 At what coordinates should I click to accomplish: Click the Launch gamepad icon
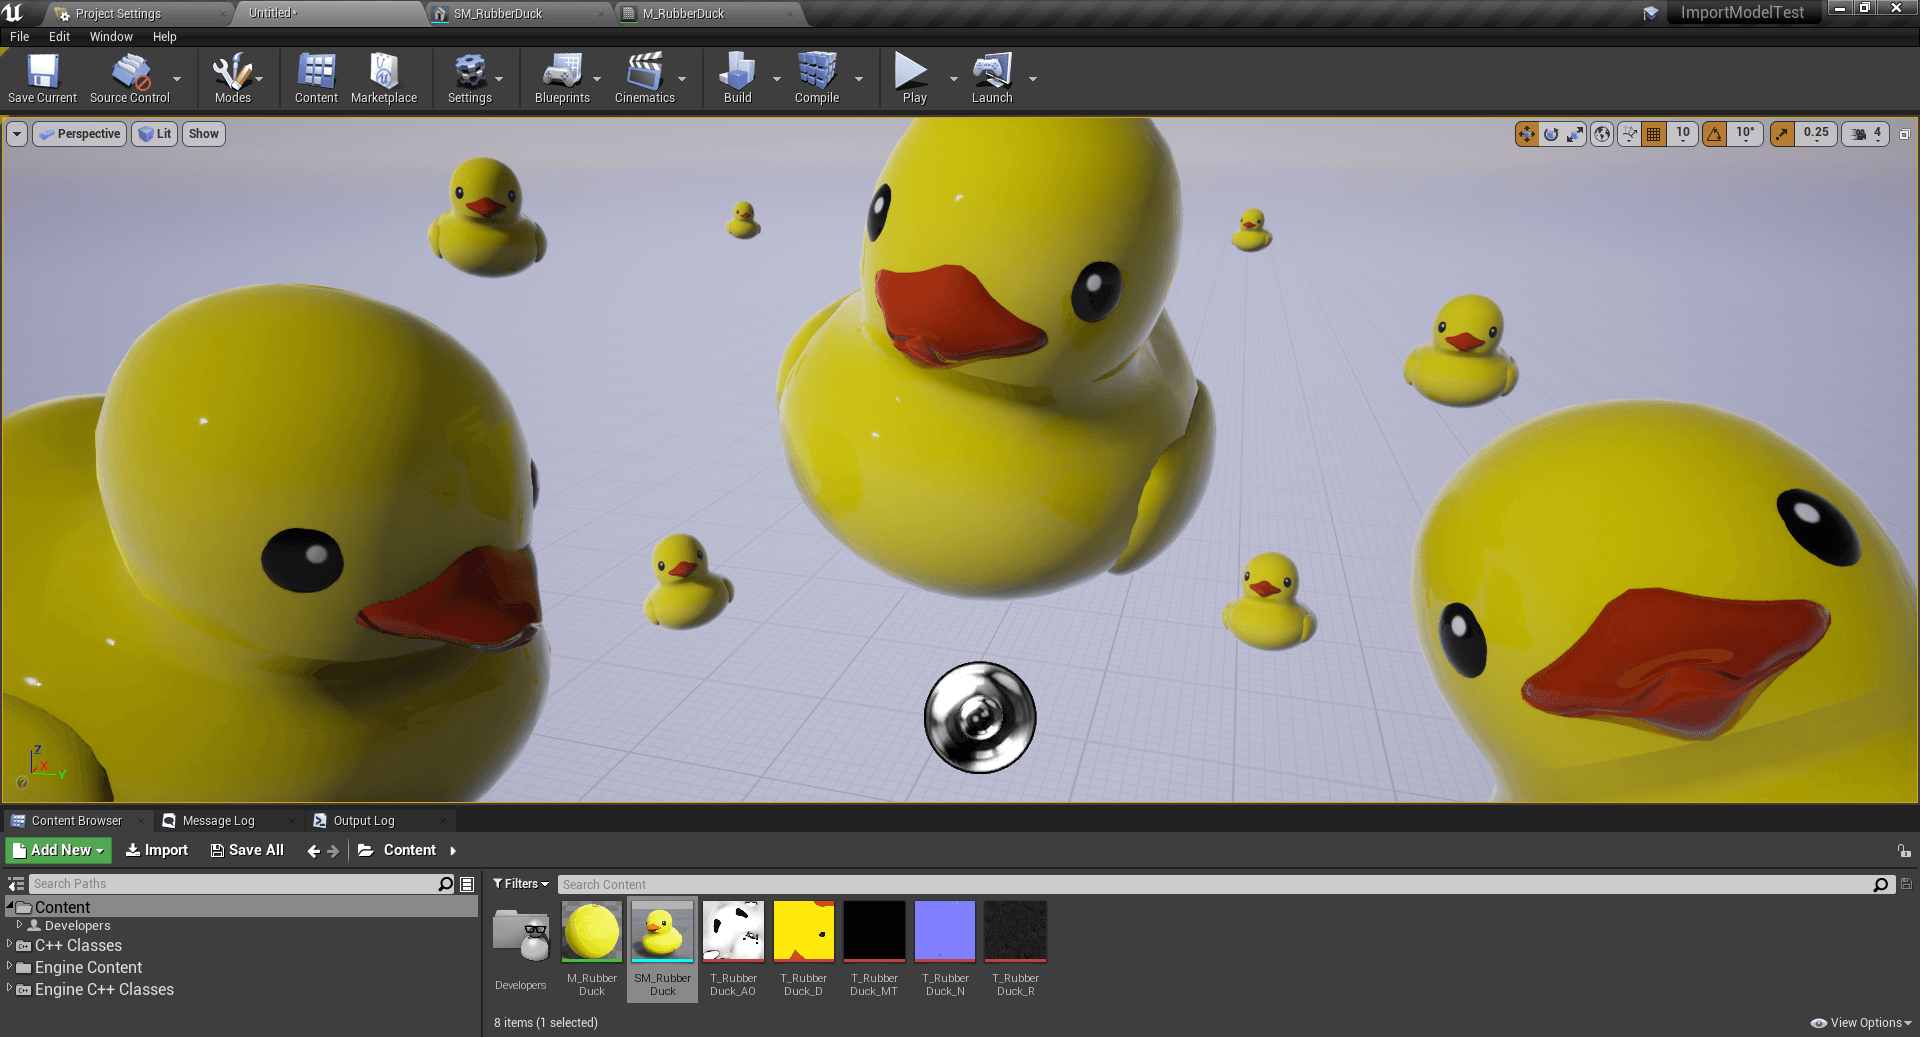(991, 72)
